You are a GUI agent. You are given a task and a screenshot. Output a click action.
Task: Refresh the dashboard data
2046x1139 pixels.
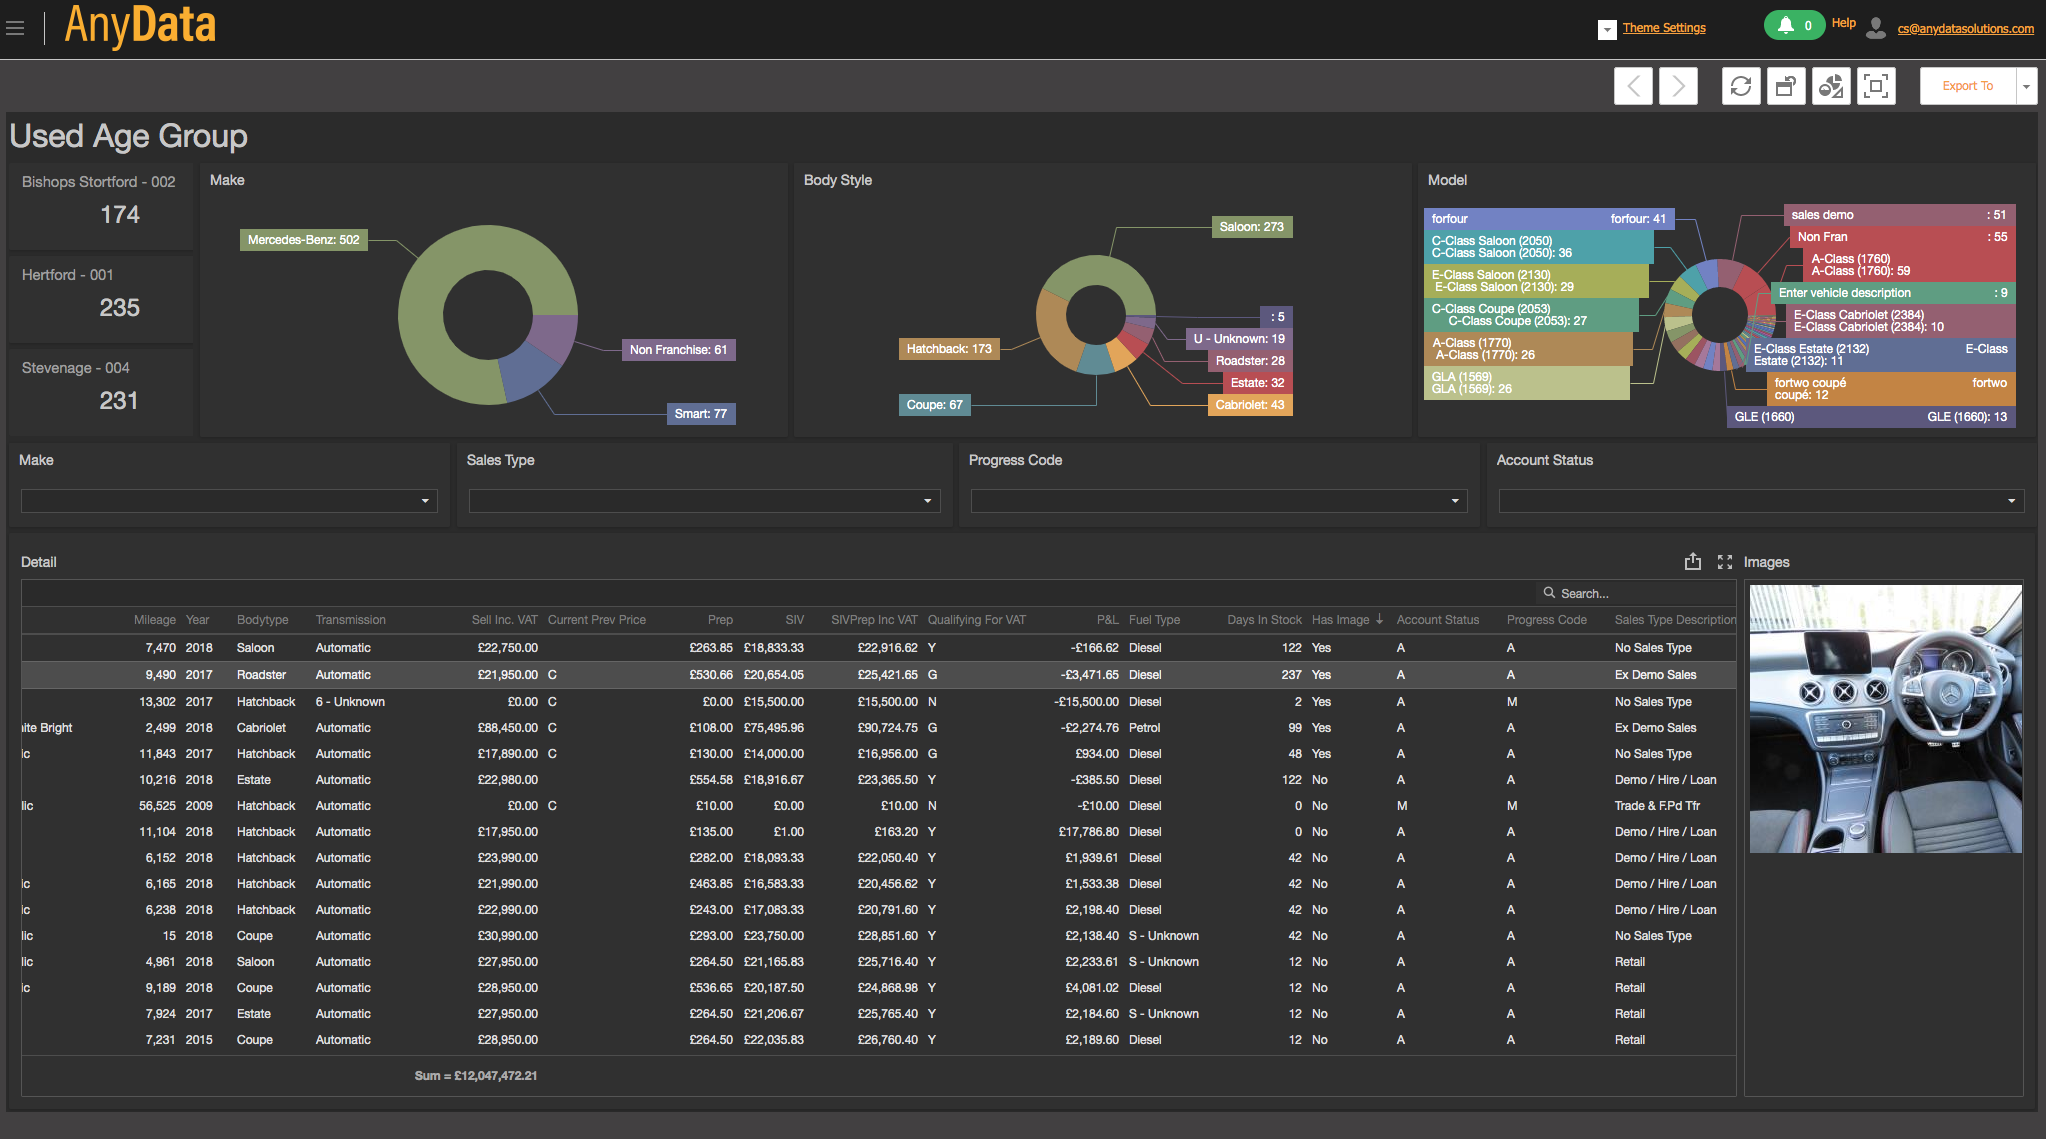click(x=1741, y=86)
